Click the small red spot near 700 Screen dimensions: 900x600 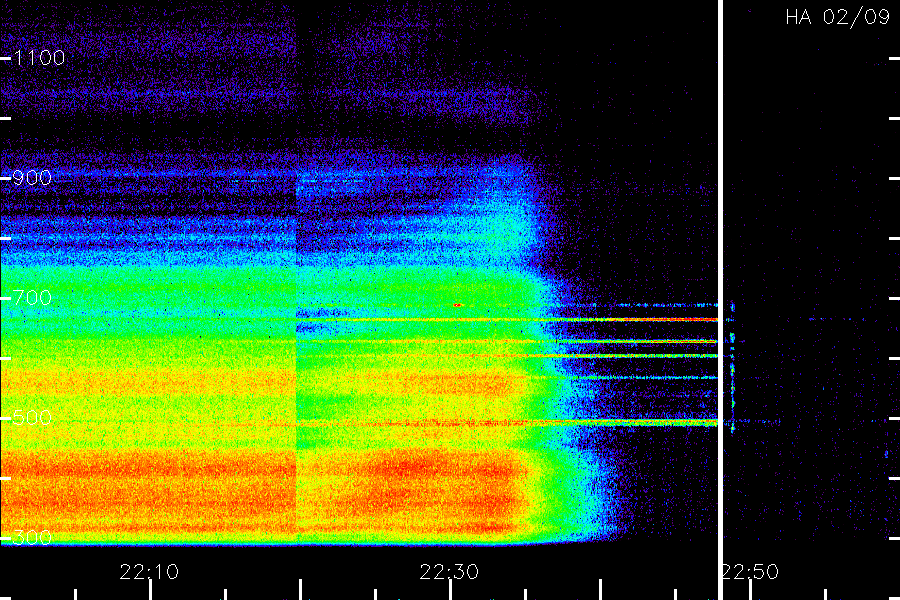coord(458,305)
